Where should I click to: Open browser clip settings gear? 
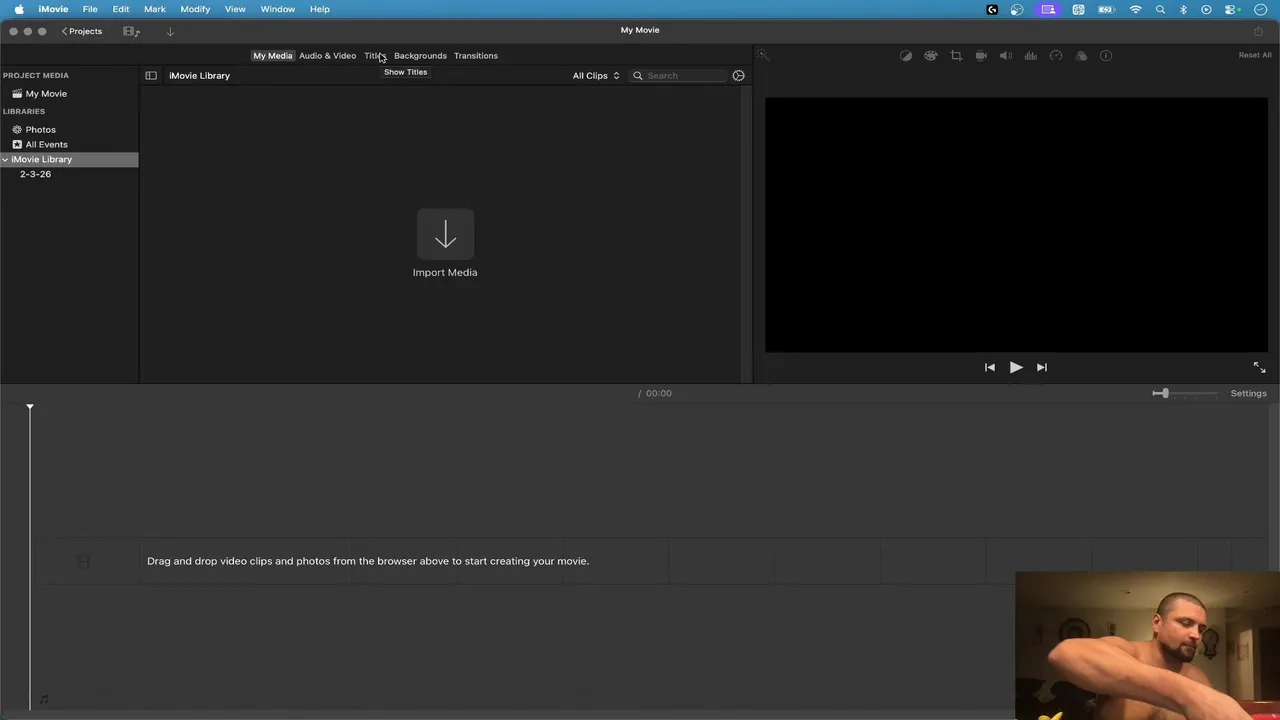point(739,76)
